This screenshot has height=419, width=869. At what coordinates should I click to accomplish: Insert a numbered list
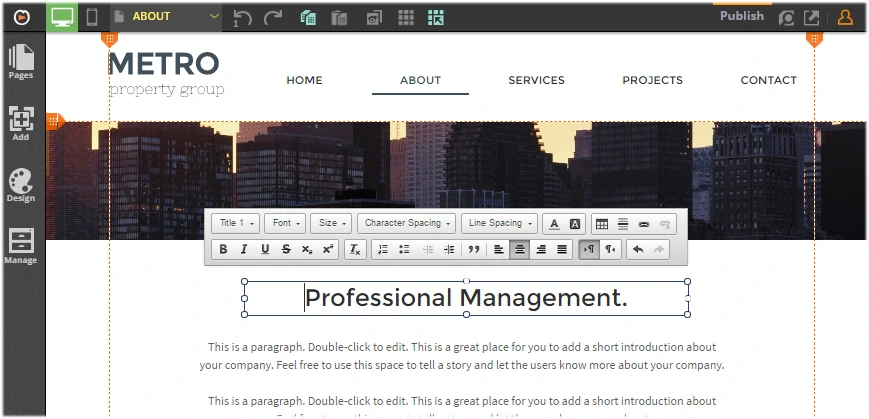click(x=382, y=249)
